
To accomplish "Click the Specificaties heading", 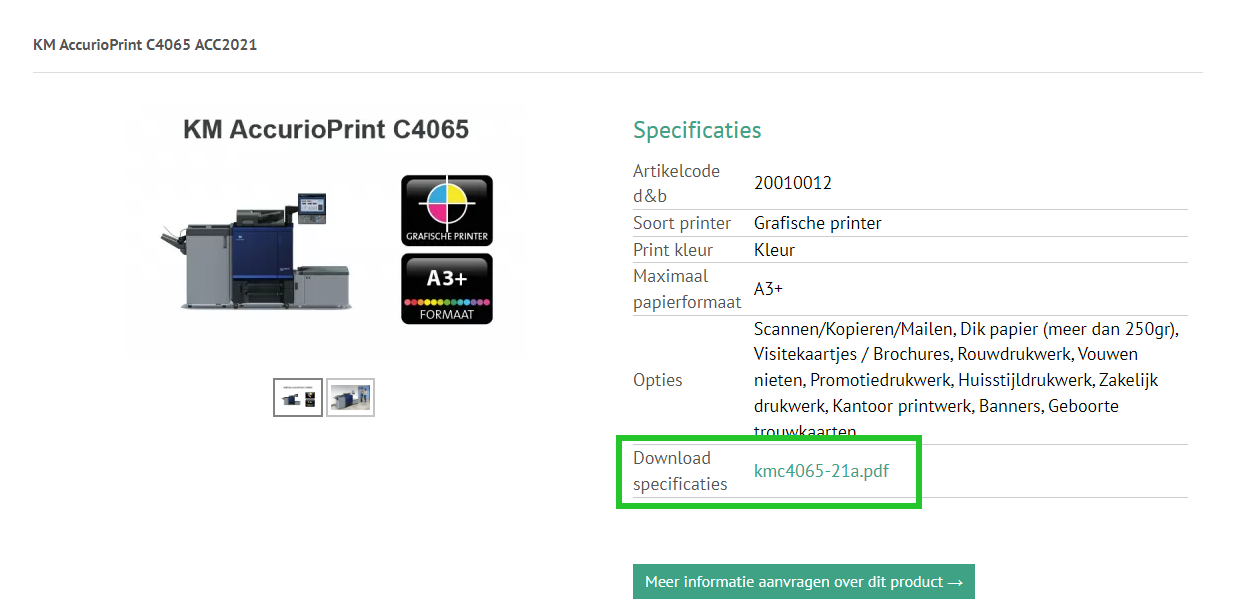I will (x=697, y=130).
